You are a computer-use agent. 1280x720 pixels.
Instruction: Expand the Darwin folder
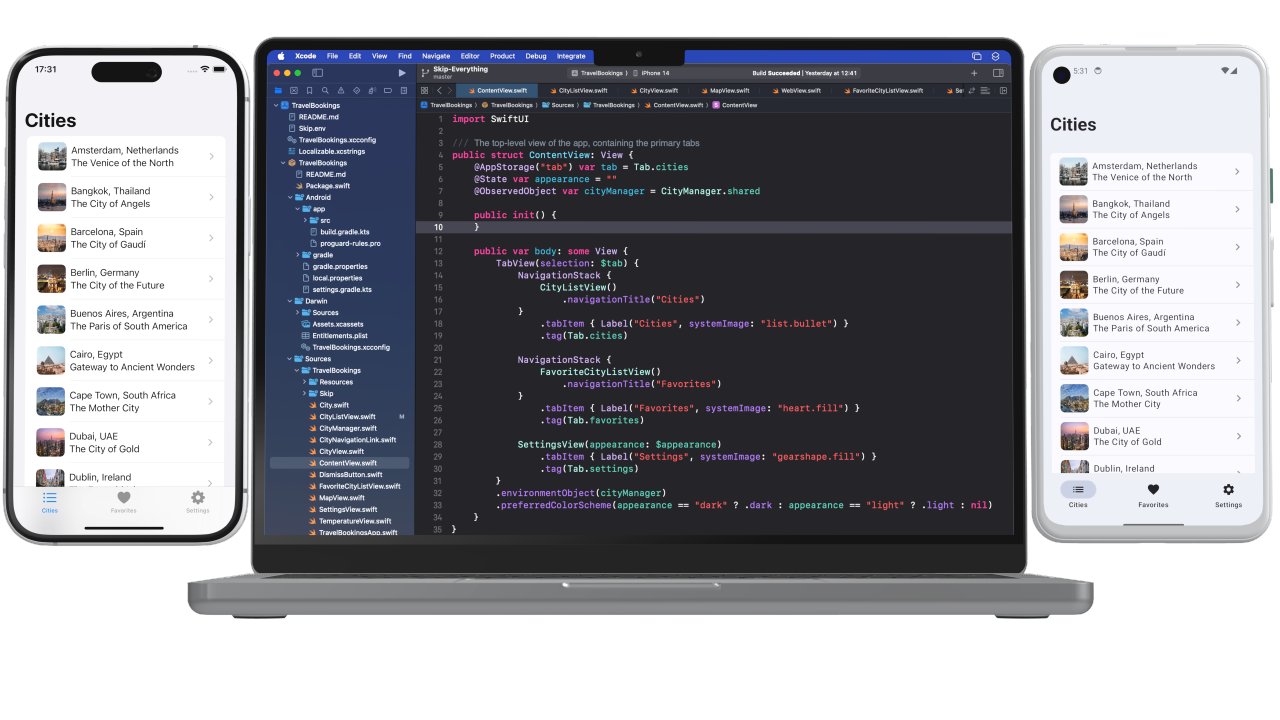coord(290,301)
